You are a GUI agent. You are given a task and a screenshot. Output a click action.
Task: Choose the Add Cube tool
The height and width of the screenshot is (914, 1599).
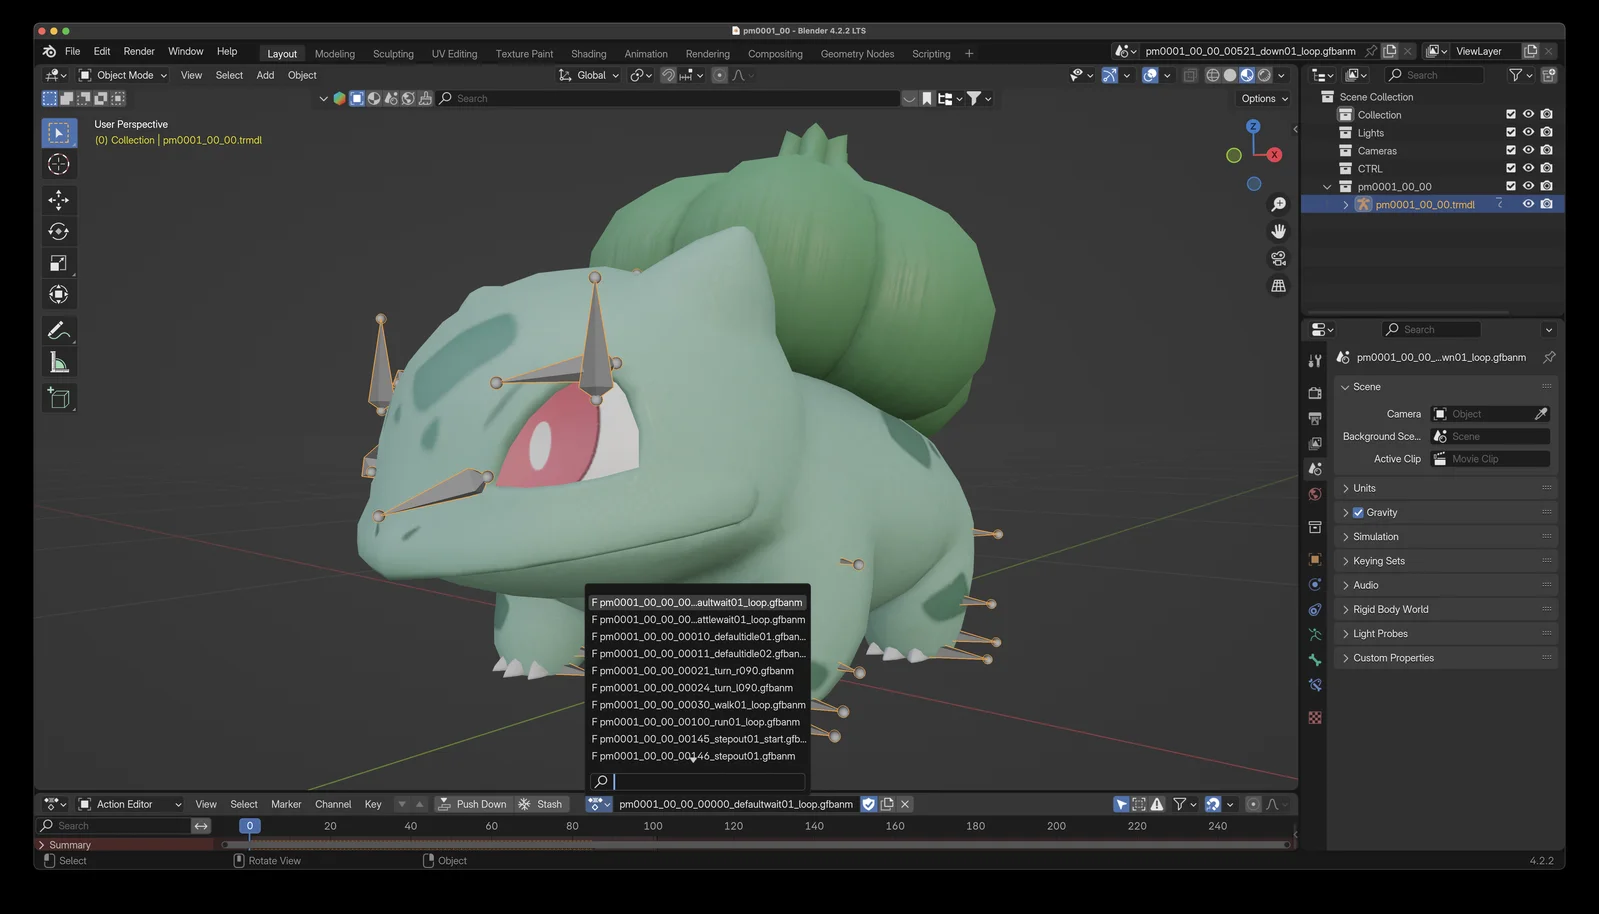pyautogui.click(x=58, y=398)
